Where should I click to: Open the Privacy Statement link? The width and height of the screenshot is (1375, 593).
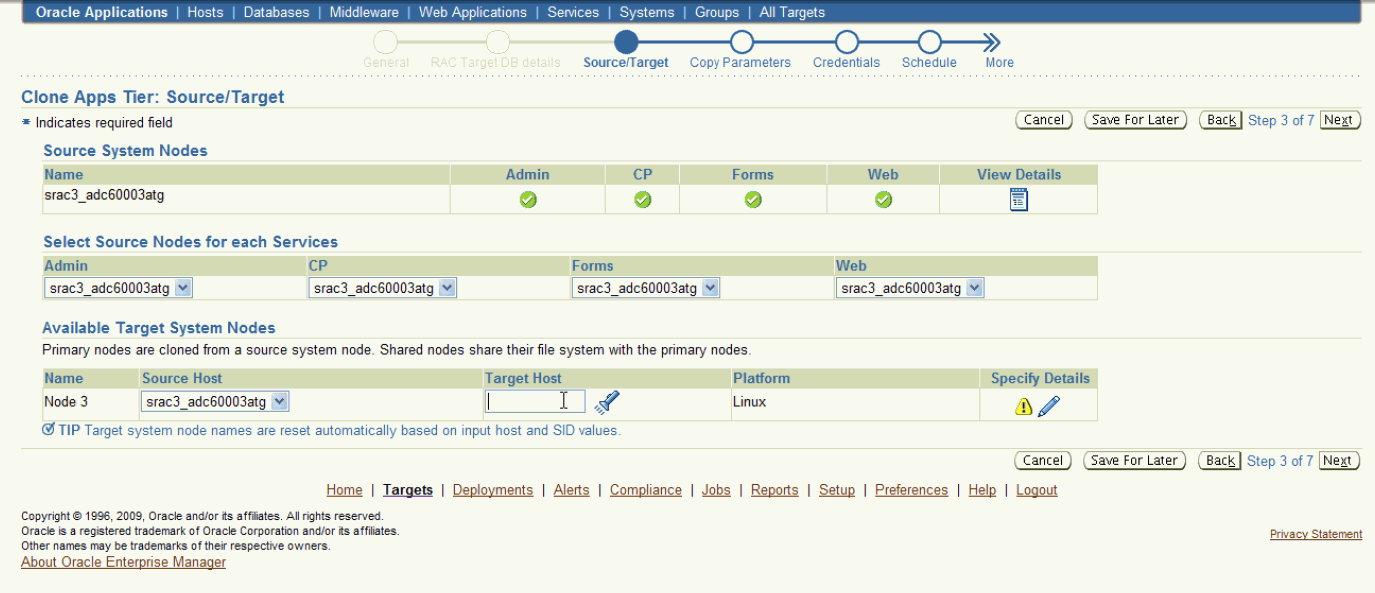[x=1316, y=534]
